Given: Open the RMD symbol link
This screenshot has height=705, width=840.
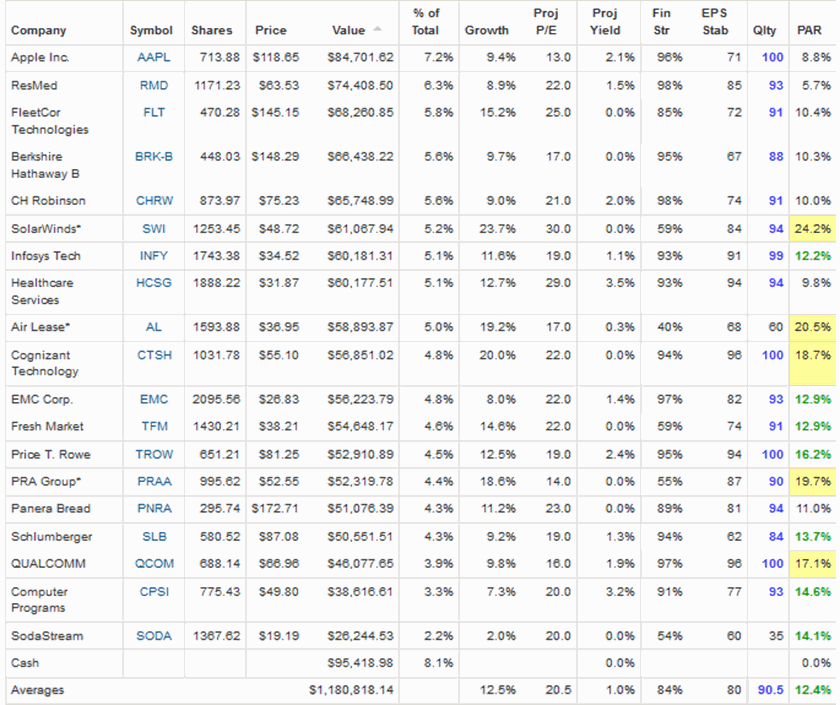Looking at the screenshot, I should pos(154,85).
